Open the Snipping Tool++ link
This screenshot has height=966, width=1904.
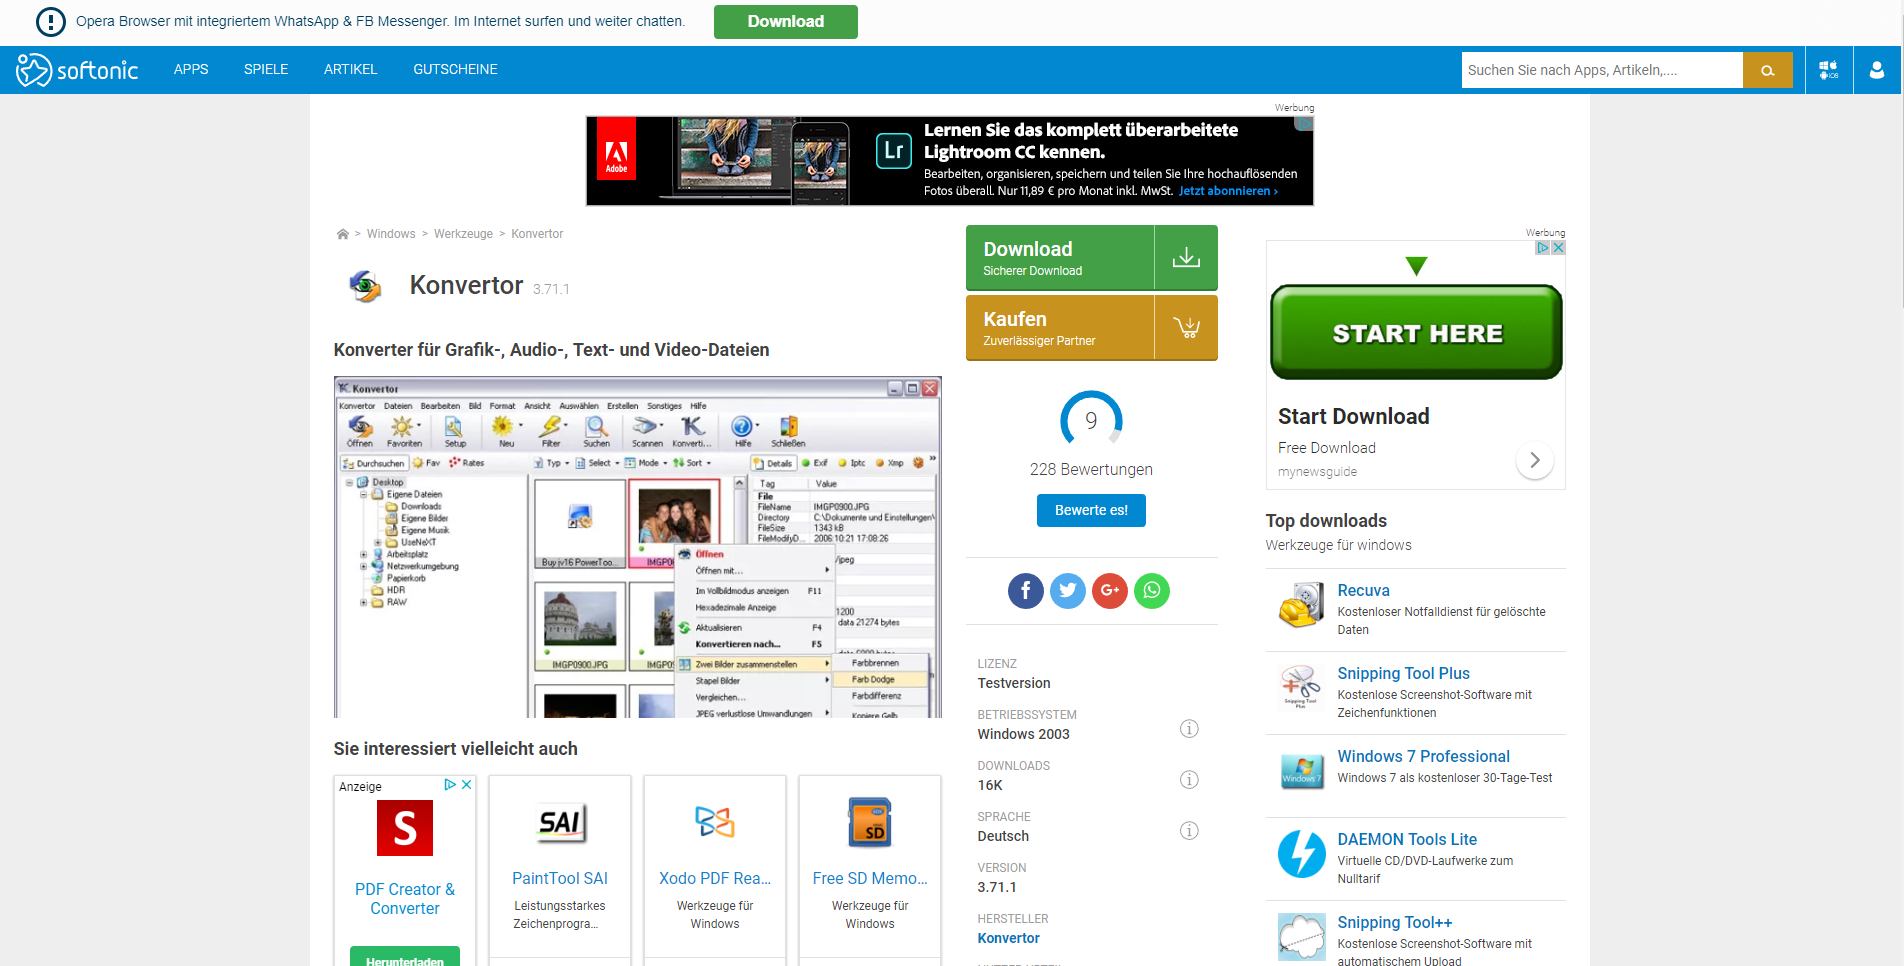point(1395,923)
